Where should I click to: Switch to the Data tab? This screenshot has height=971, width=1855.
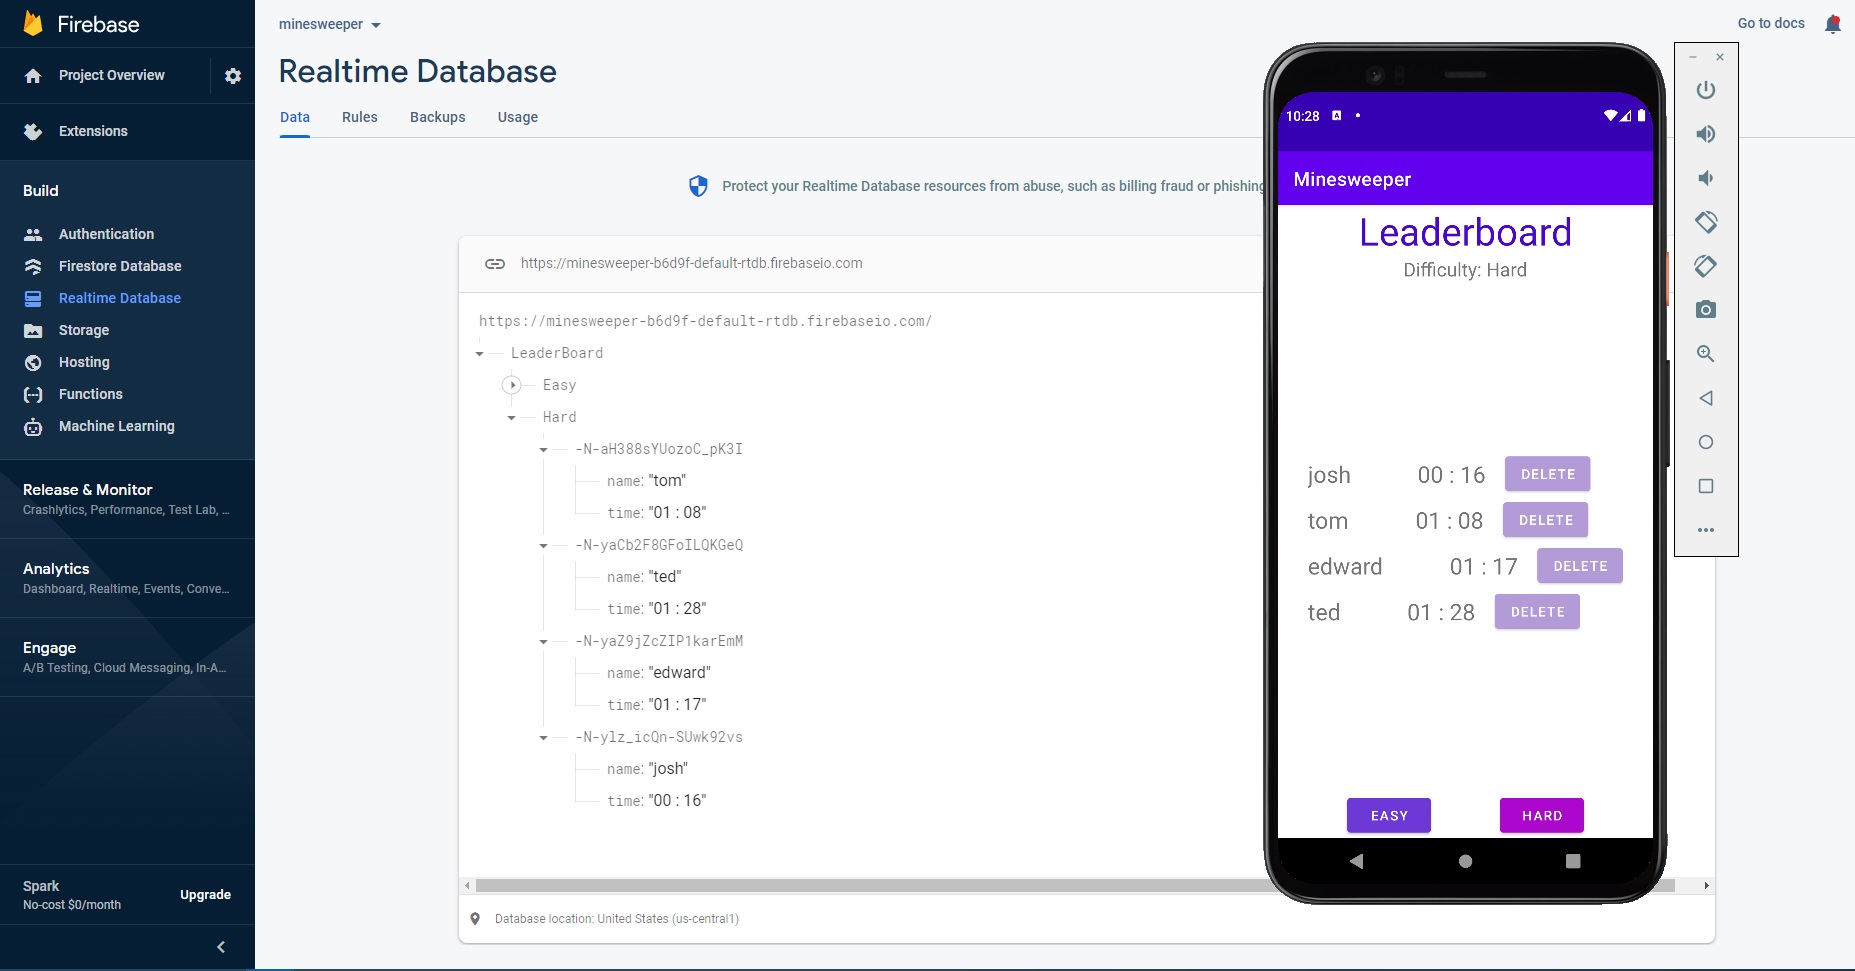(295, 117)
